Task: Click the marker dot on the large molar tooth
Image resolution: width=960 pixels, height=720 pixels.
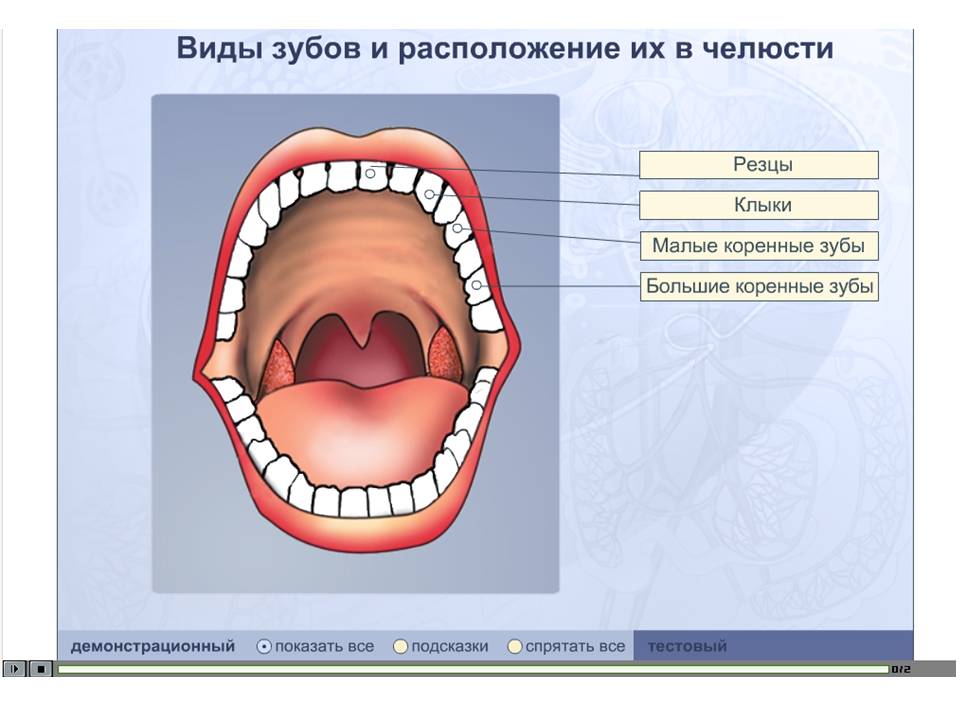Action: [x=476, y=285]
